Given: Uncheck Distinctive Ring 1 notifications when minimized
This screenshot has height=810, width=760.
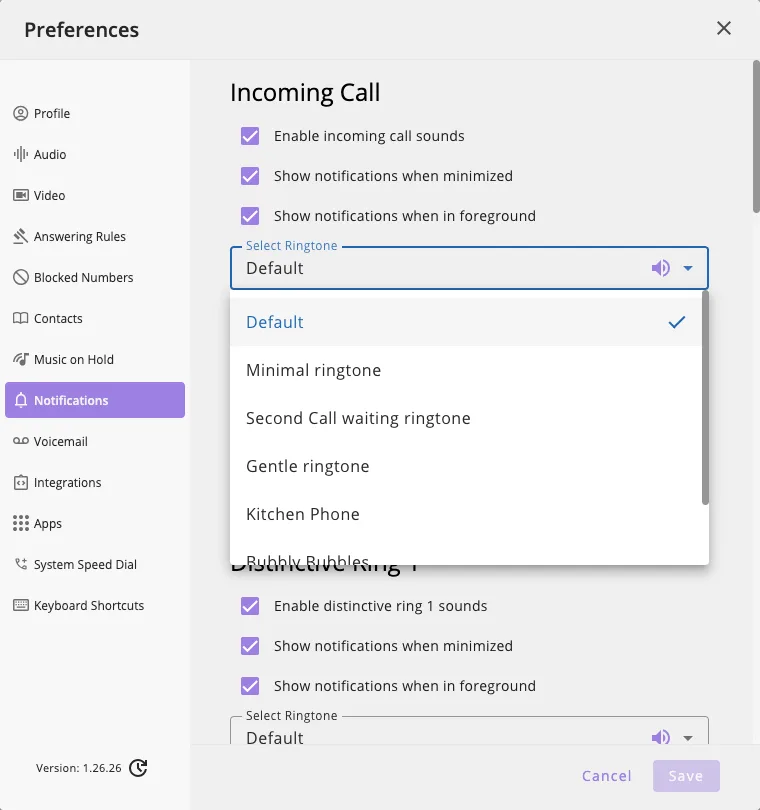Looking at the screenshot, I should click(x=250, y=646).
